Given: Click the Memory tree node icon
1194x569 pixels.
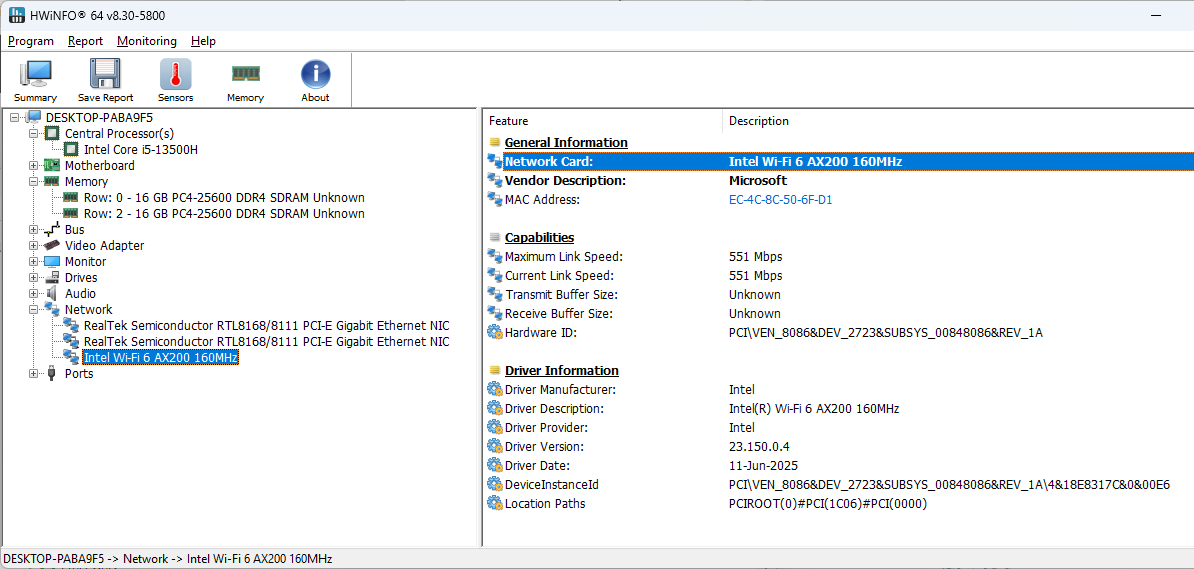Looking at the screenshot, I should [53, 181].
